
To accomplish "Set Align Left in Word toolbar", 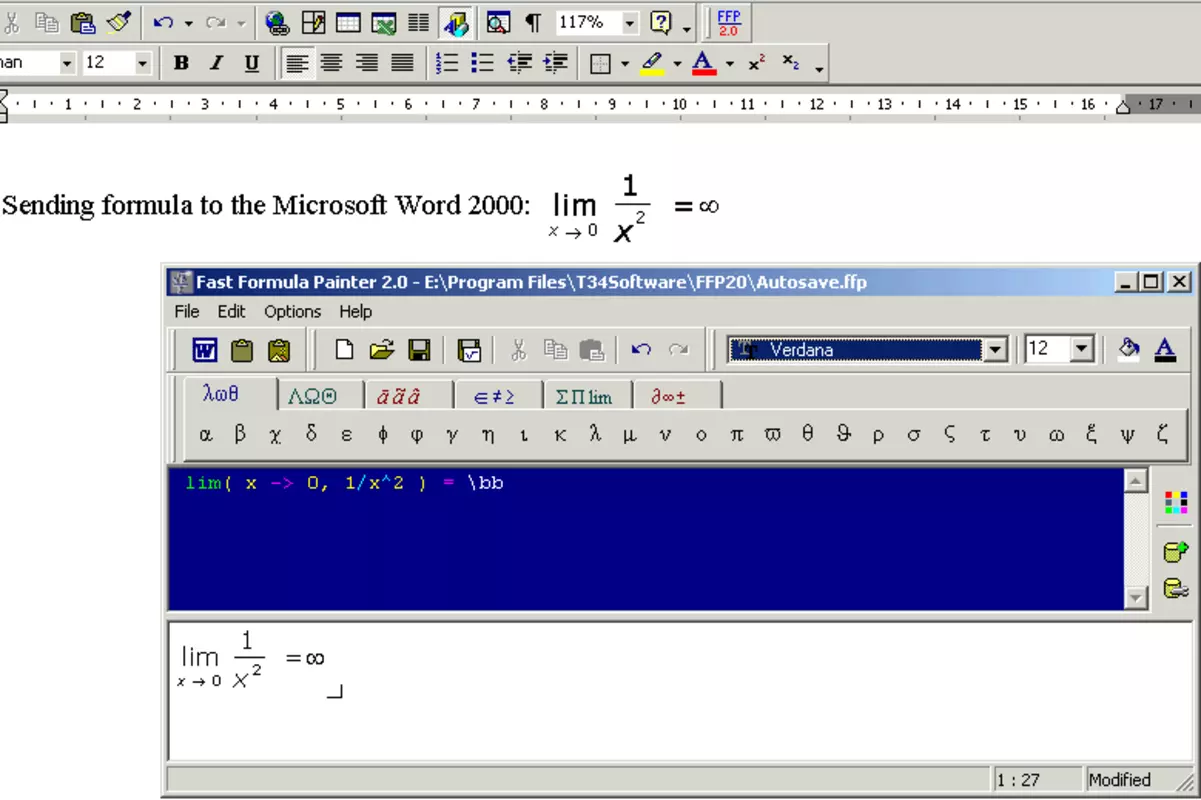I will (297, 63).
